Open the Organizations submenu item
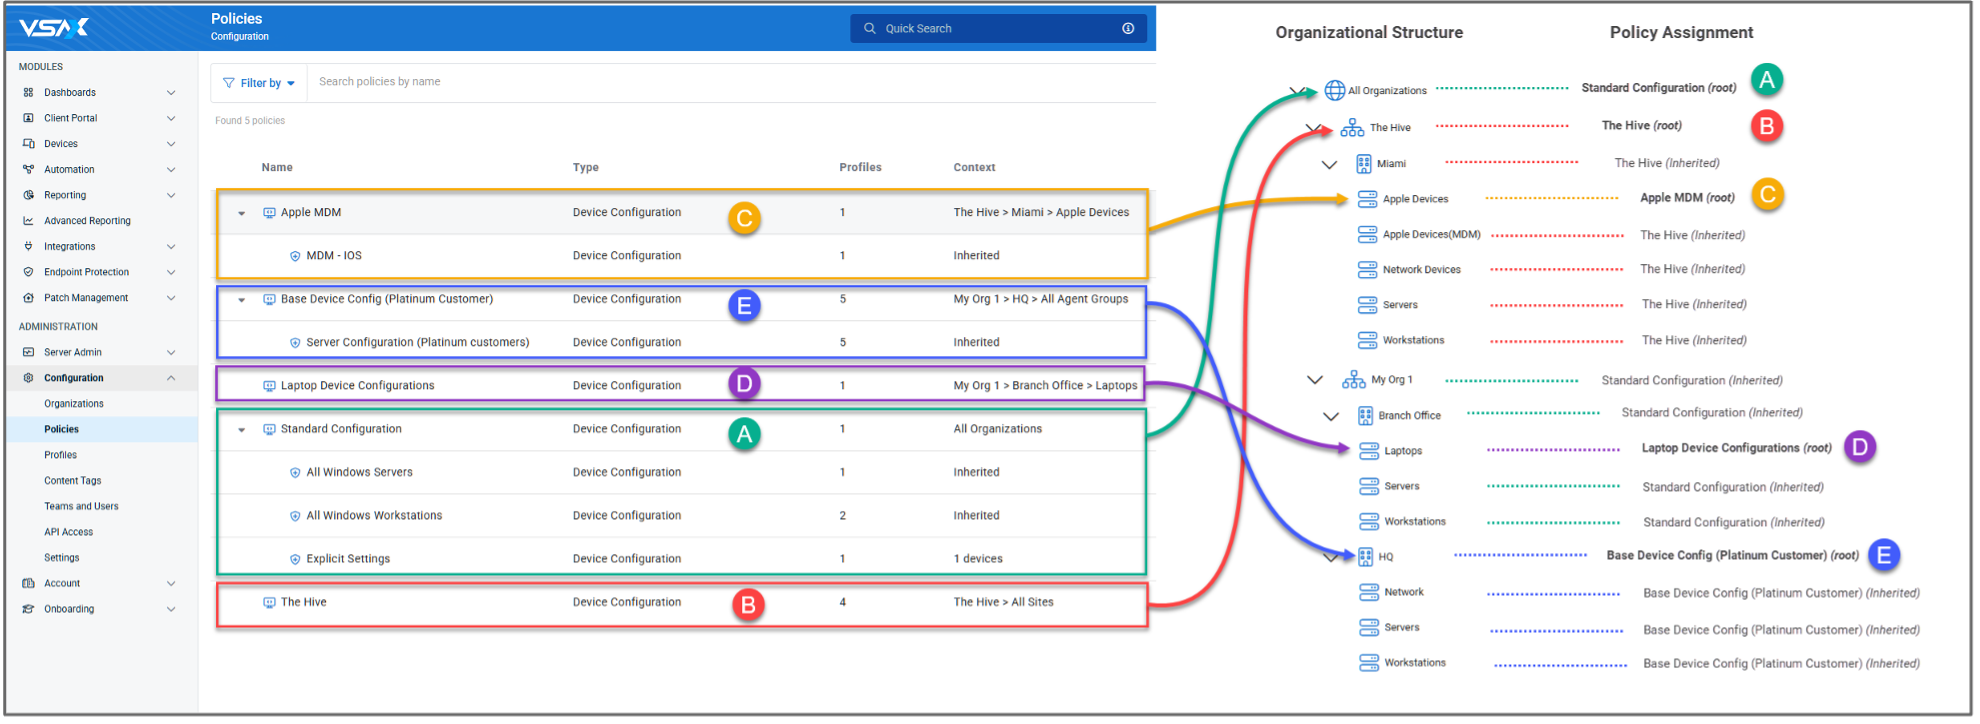The image size is (1980, 724). (74, 404)
